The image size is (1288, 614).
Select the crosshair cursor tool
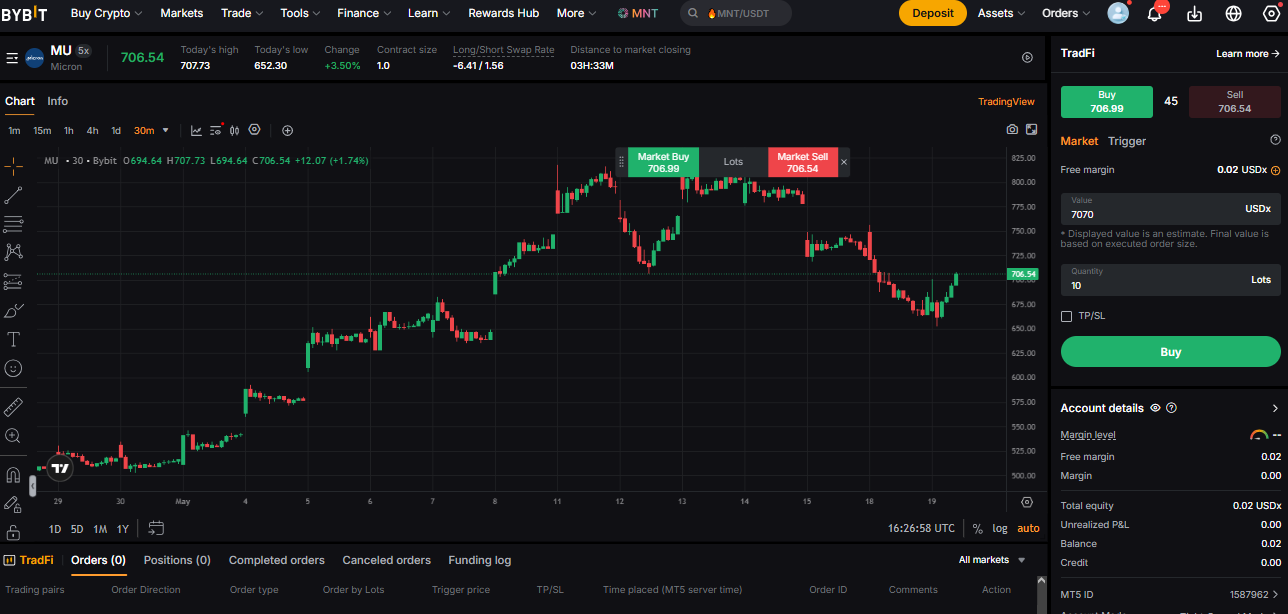click(x=13, y=165)
